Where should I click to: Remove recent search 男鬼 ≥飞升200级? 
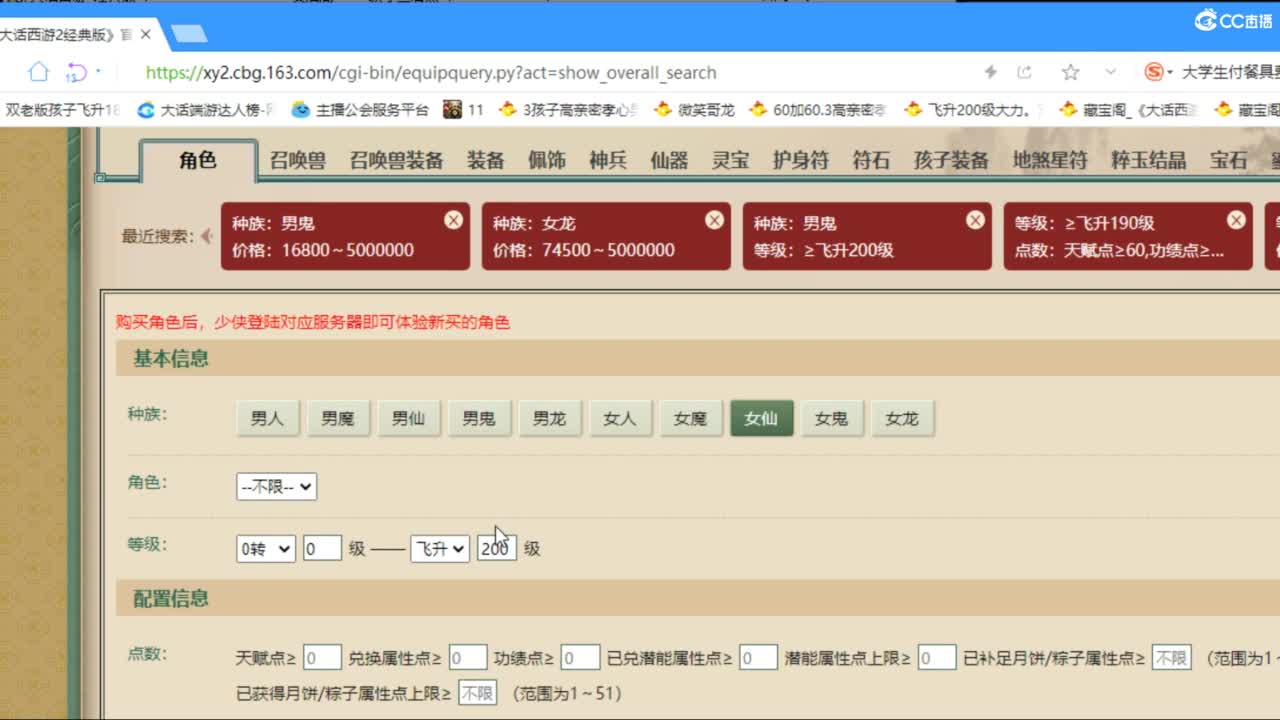click(x=975, y=220)
